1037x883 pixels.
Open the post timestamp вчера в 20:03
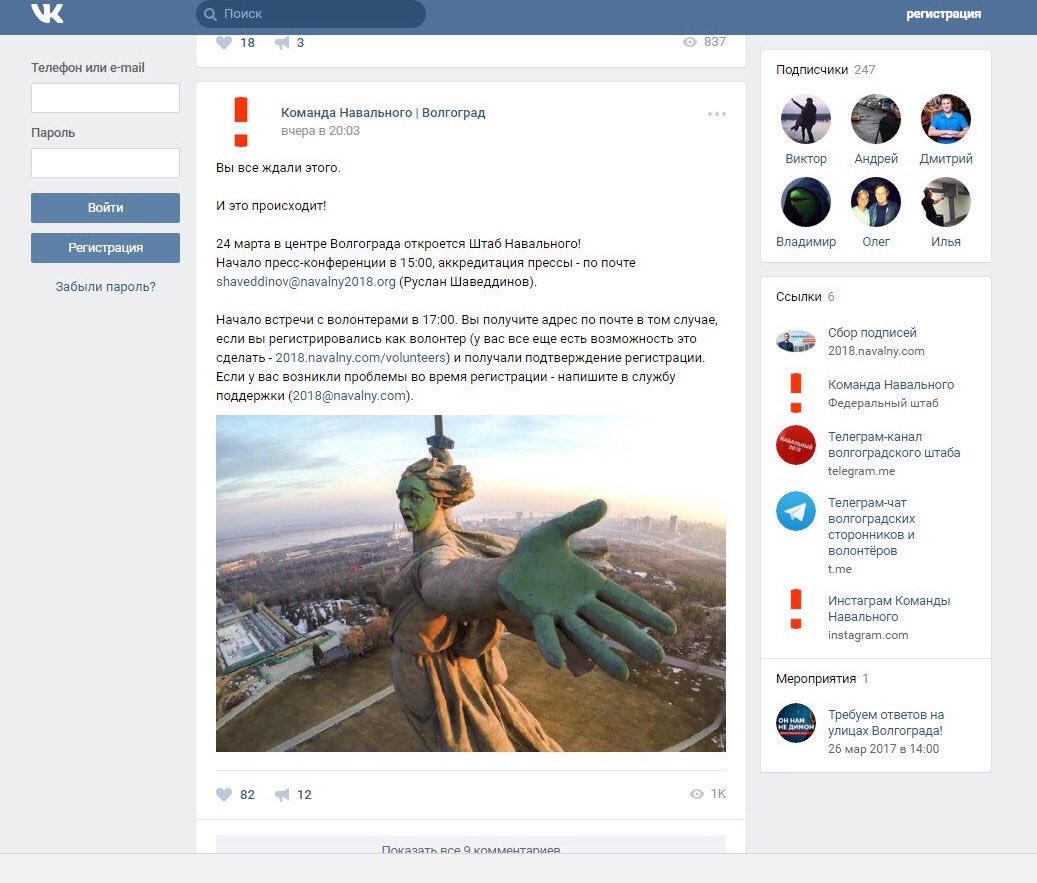pos(320,131)
